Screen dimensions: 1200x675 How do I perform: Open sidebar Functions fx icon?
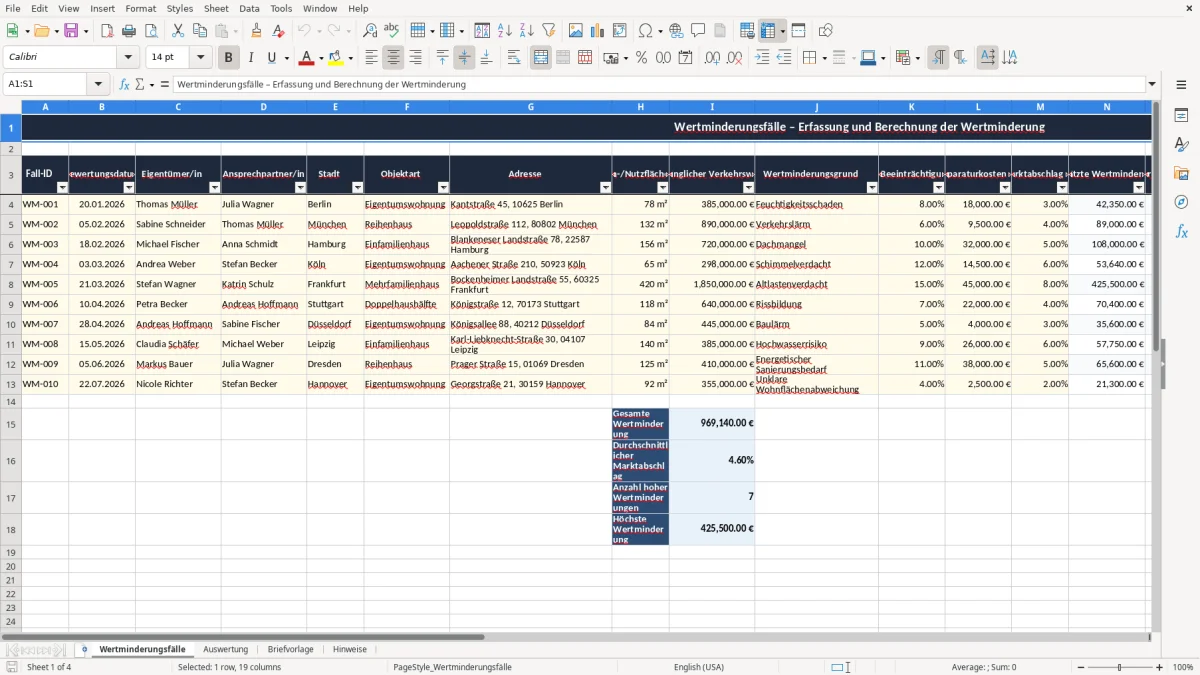[1181, 231]
